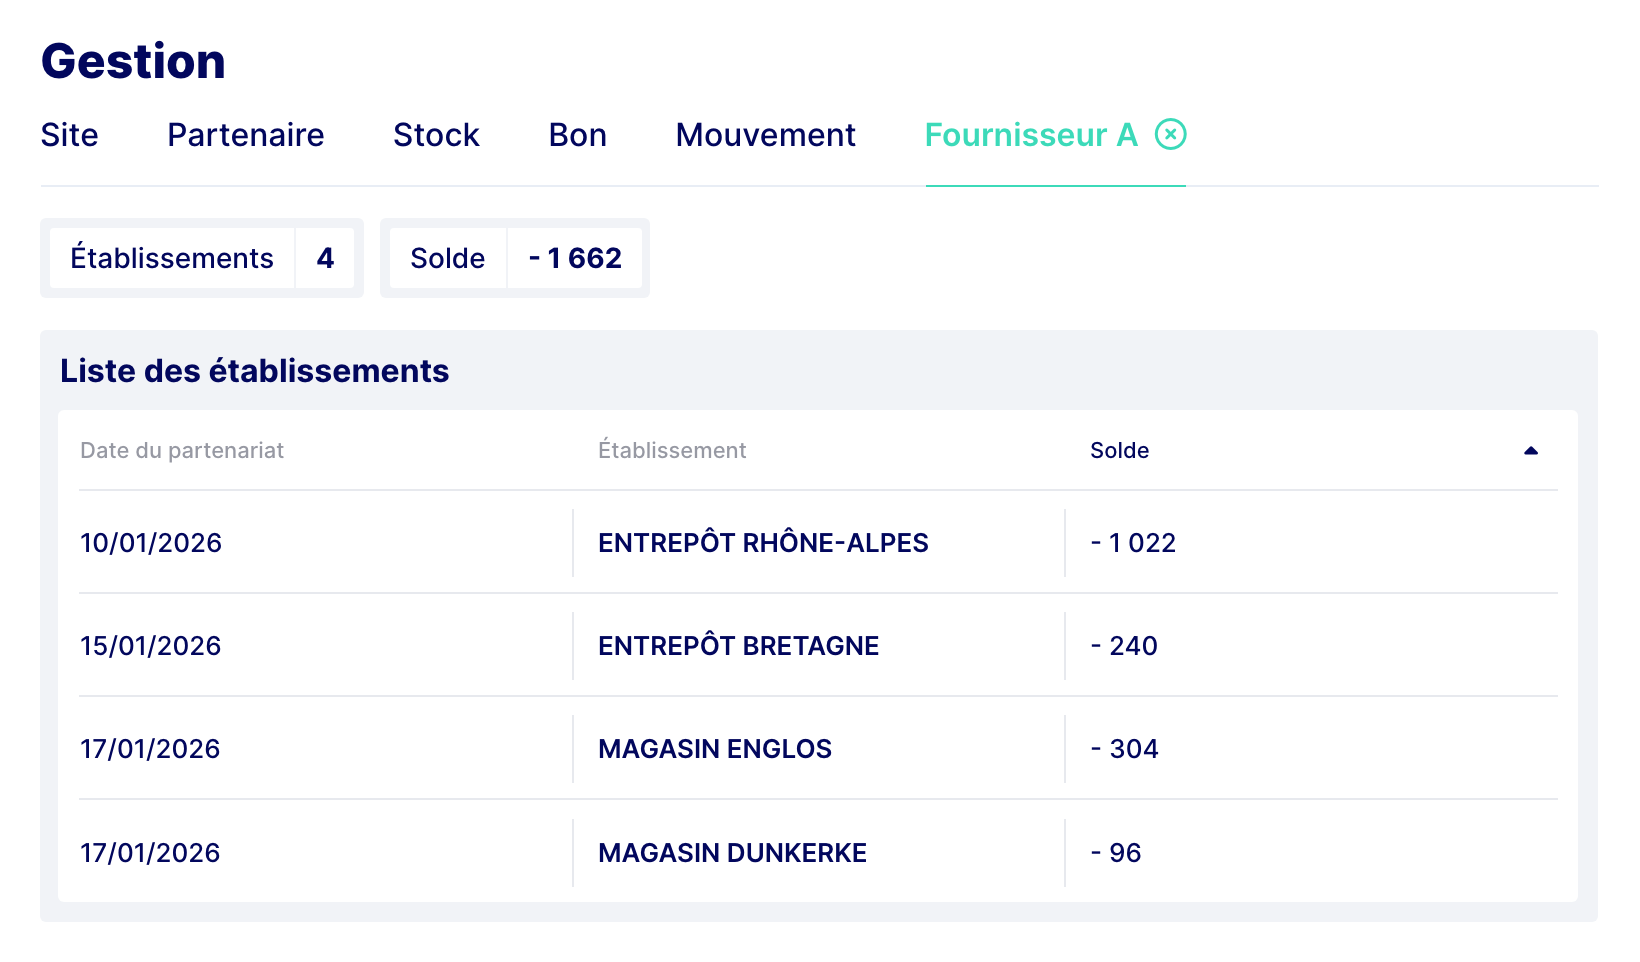Screen dimensions: 1640x962
Task: Click the balance value - 240
Action: pyautogui.click(x=1124, y=646)
